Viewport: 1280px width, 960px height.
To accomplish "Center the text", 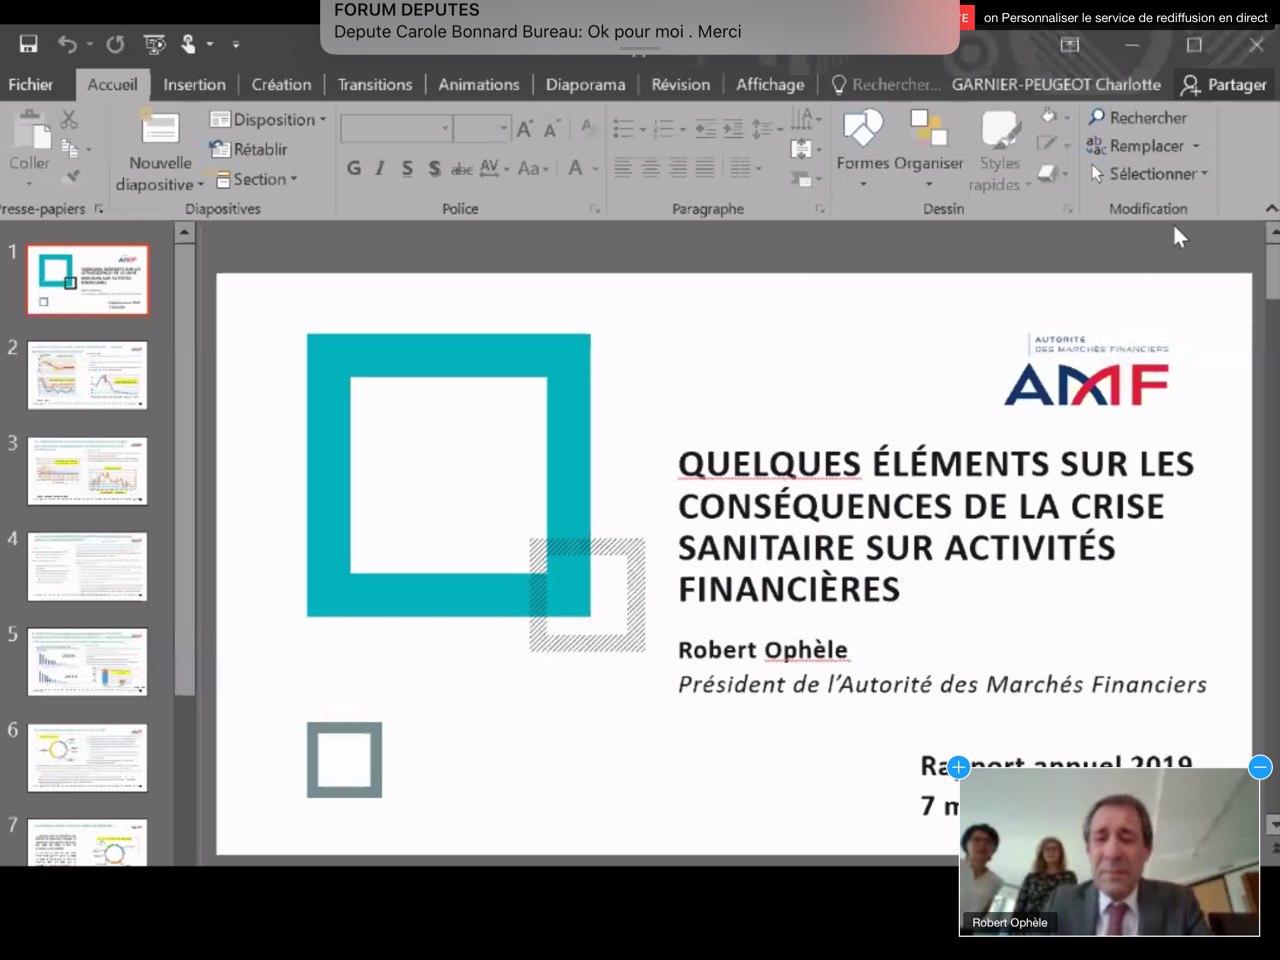I will pyautogui.click(x=650, y=168).
